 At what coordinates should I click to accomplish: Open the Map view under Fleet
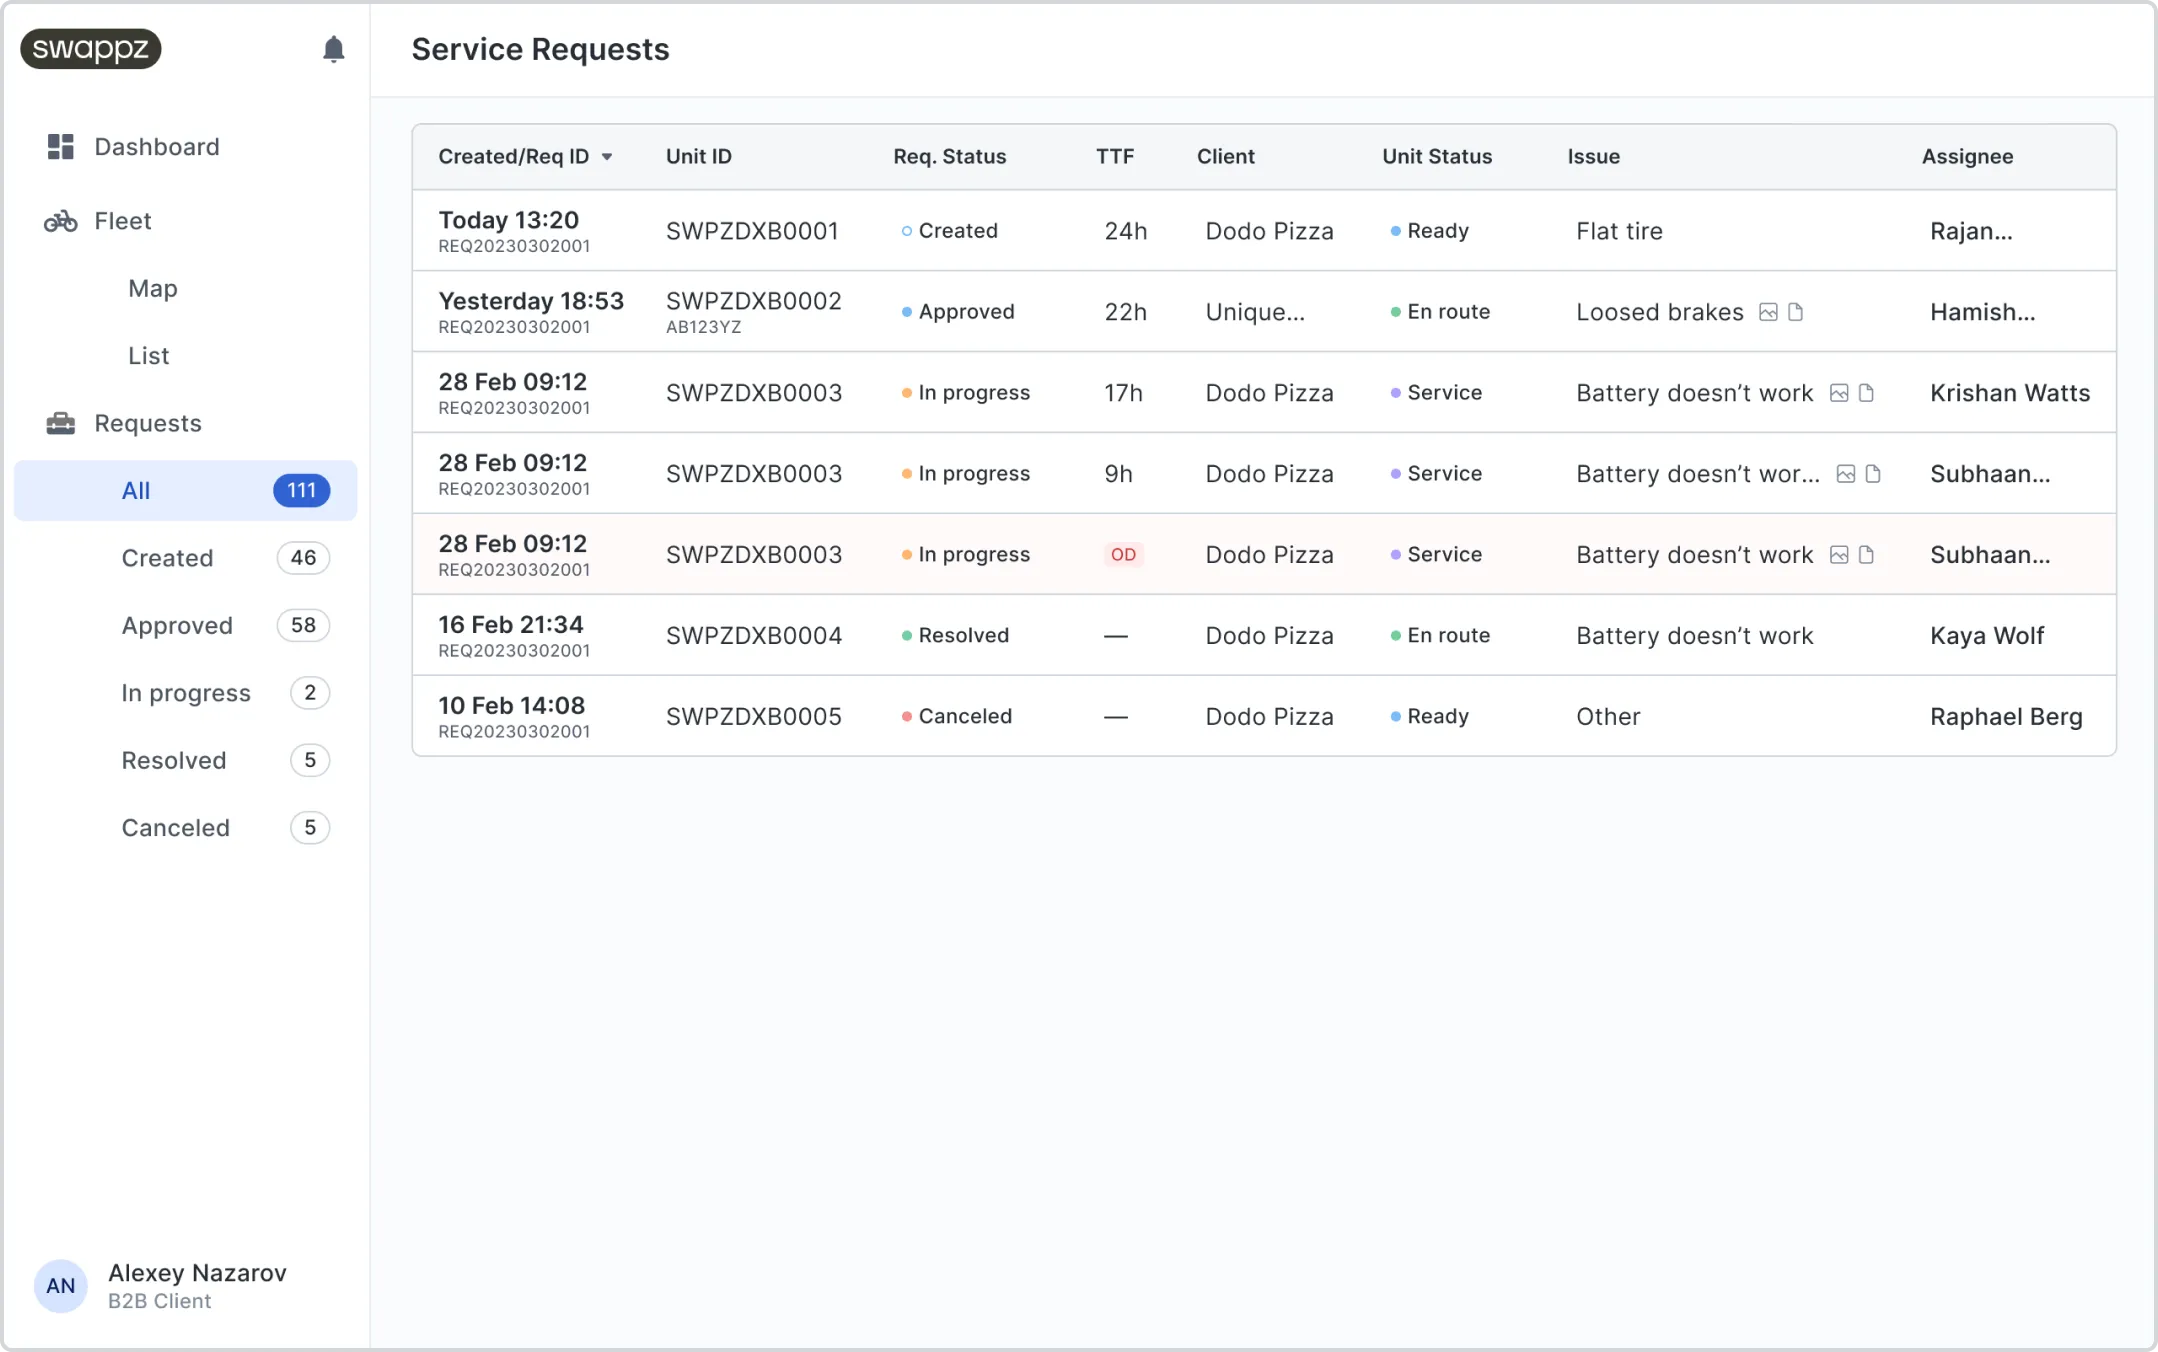(x=152, y=289)
